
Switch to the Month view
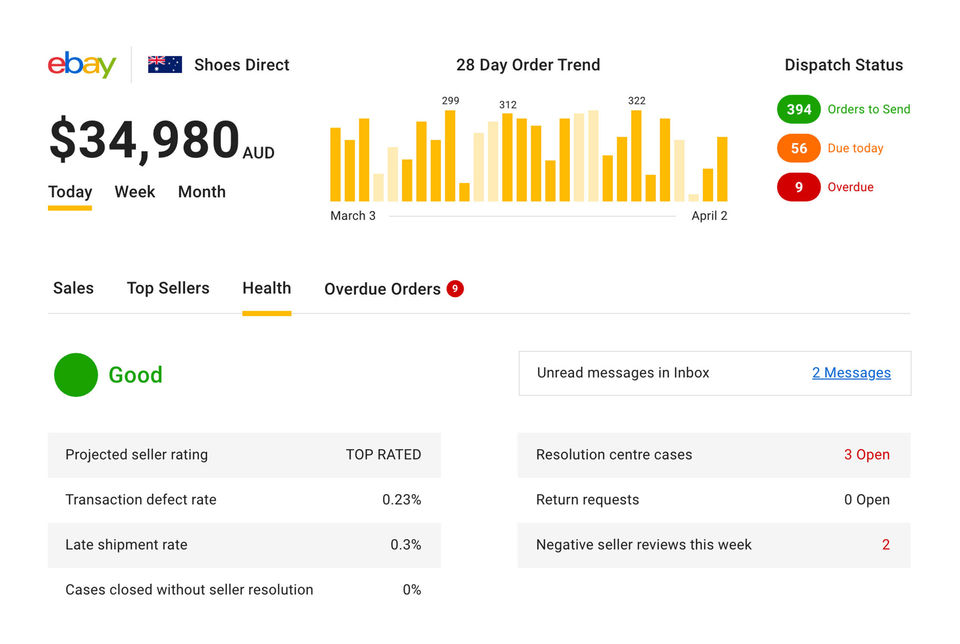(202, 192)
